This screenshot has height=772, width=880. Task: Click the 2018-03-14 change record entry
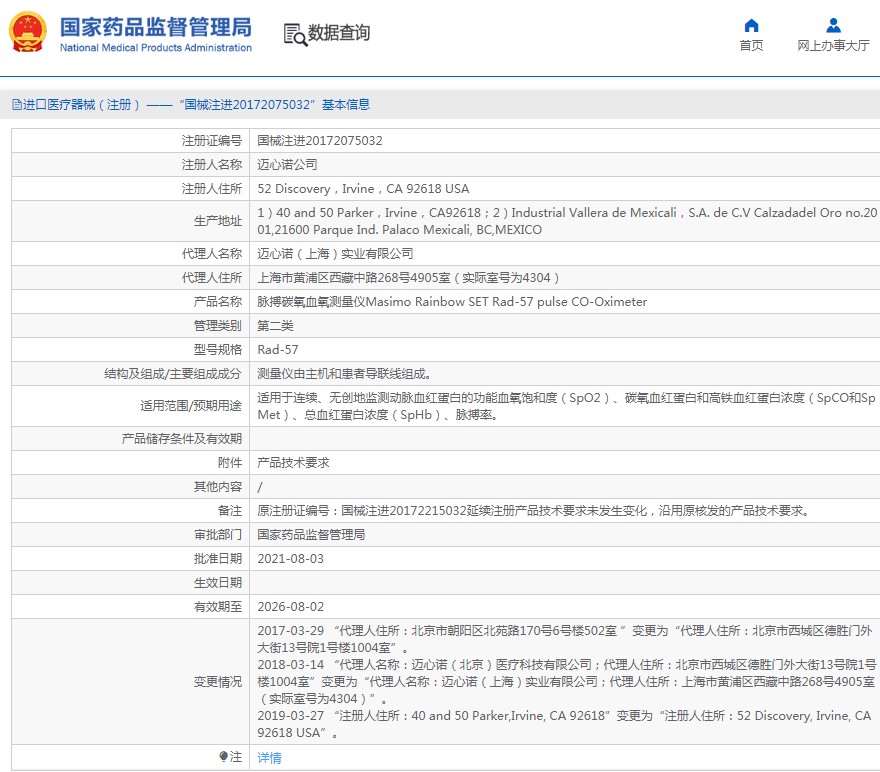pyautogui.click(x=566, y=682)
